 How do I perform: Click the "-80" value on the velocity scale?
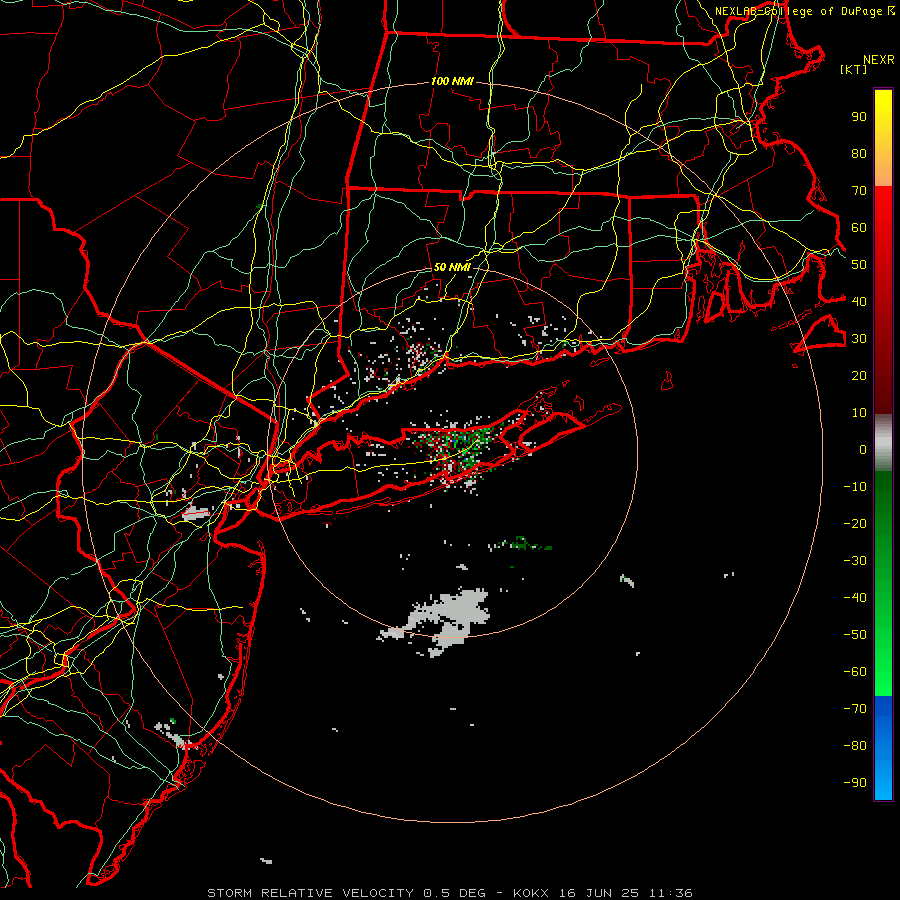click(x=855, y=746)
